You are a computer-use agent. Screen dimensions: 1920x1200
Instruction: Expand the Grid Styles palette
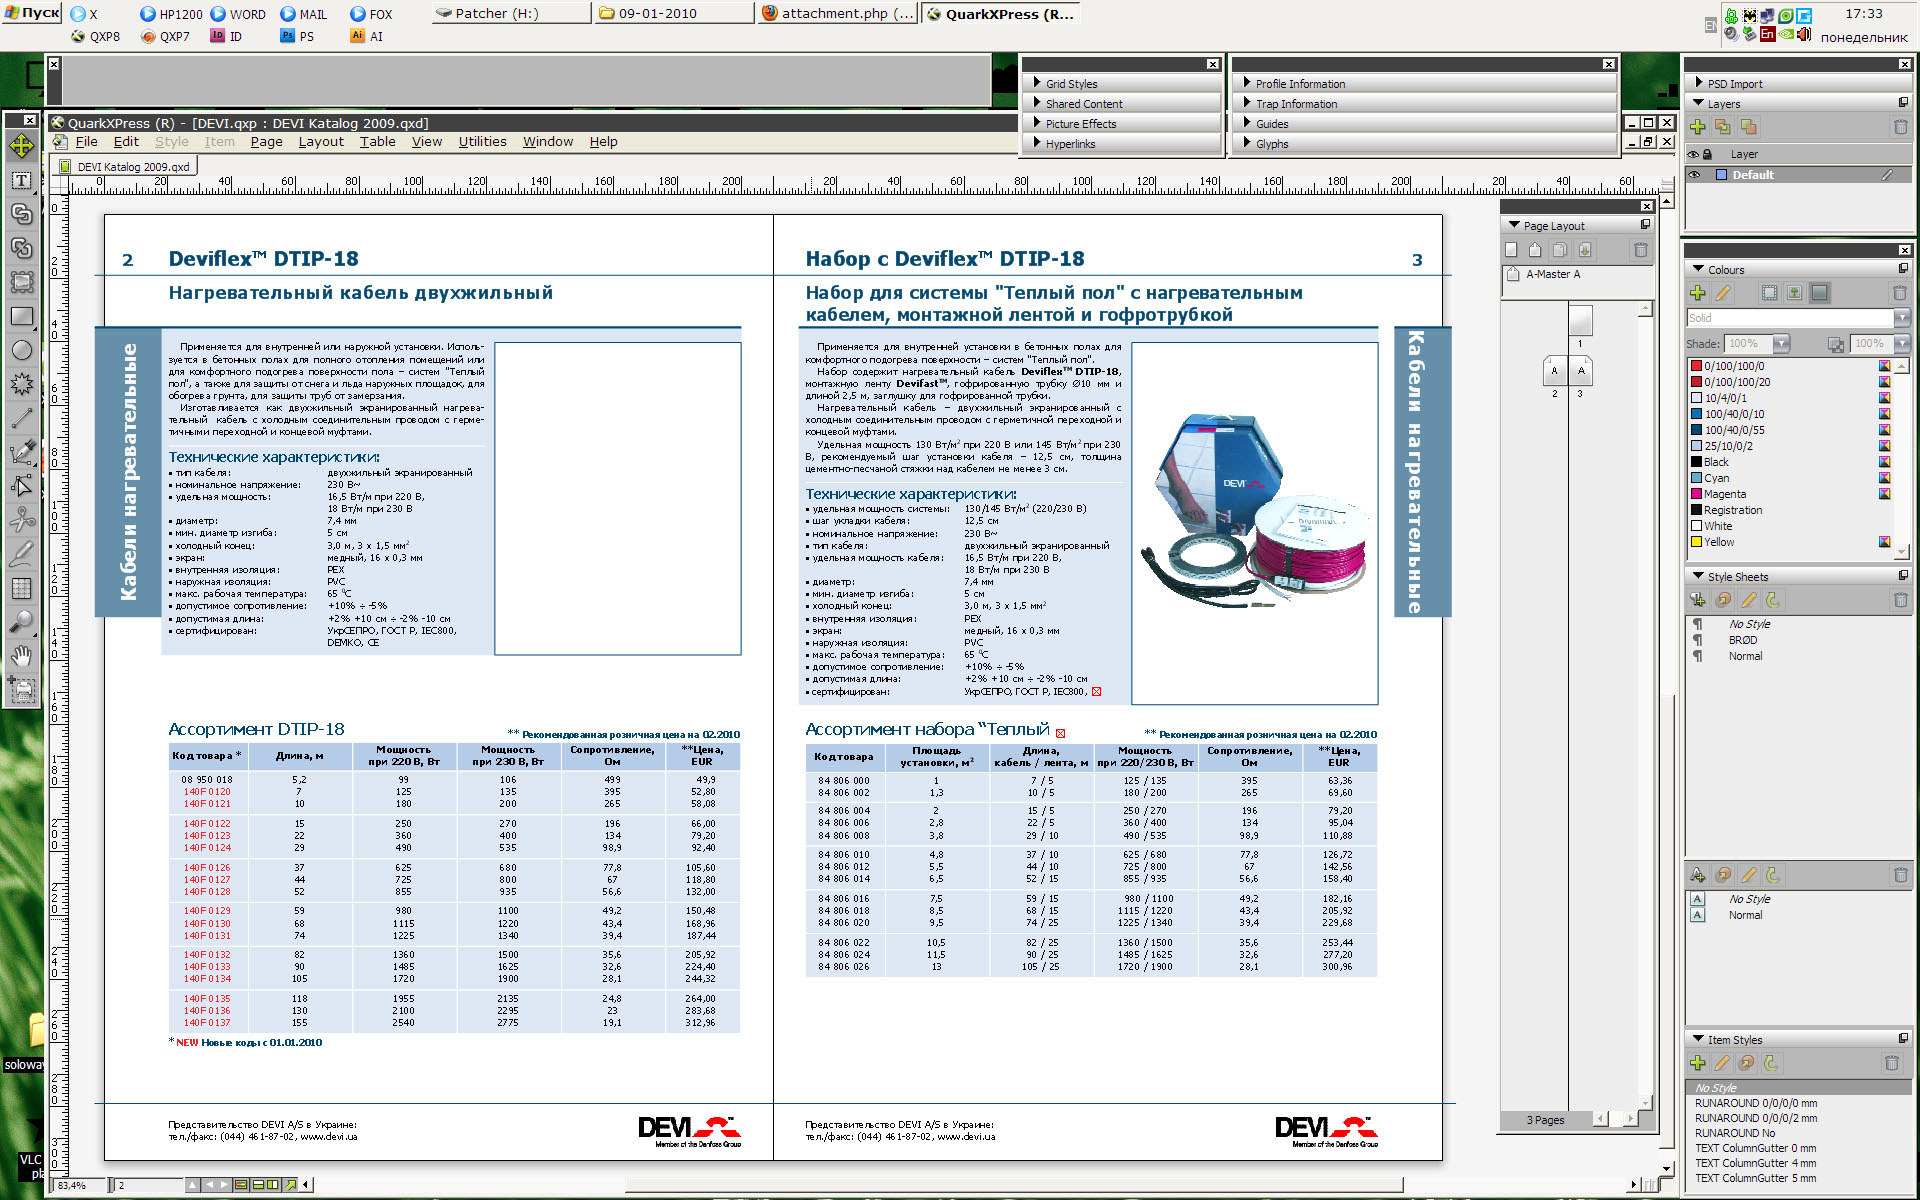coord(1037,83)
